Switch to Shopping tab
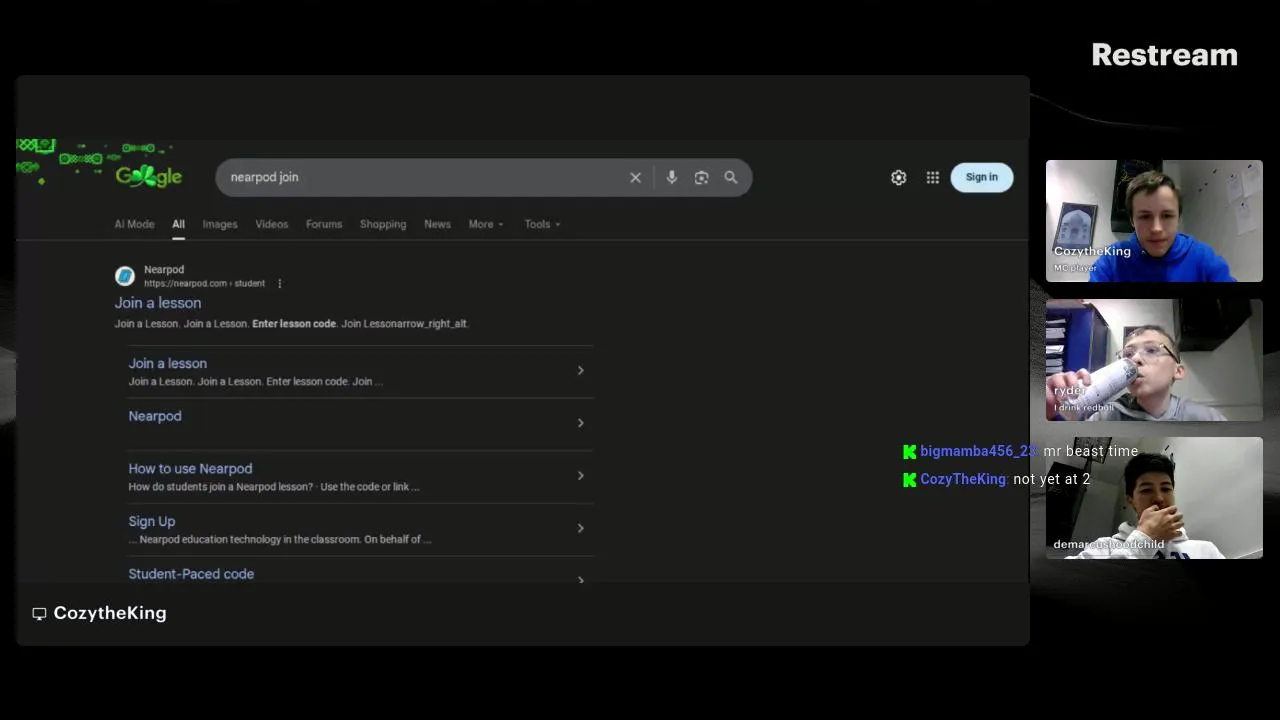Viewport: 1280px width, 720px height. [383, 224]
